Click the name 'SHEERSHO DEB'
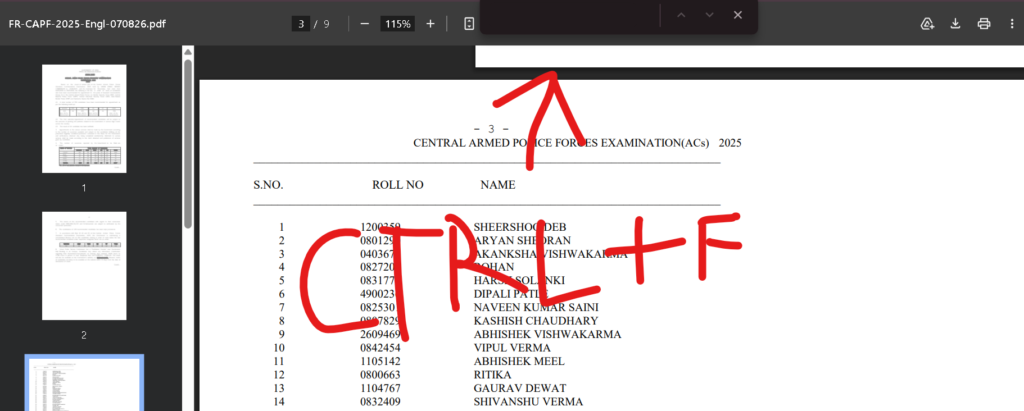The image size is (1024, 411). (520, 227)
